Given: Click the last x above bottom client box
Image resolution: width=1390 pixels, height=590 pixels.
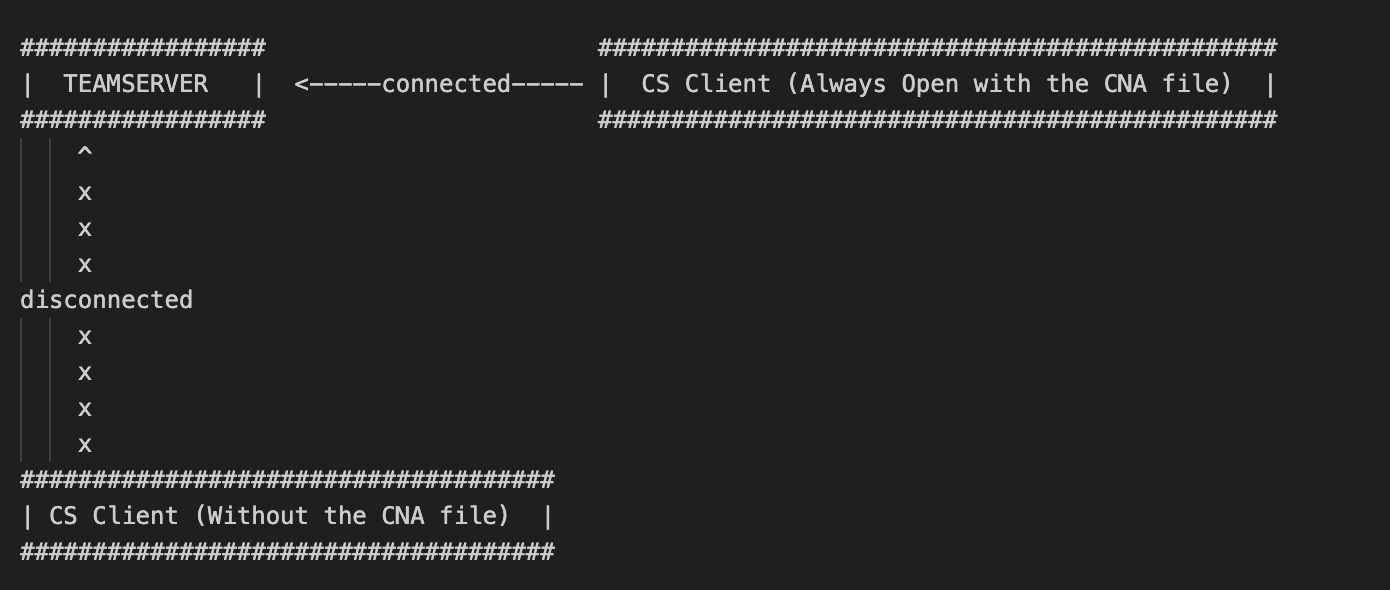Looking at the screenshot, I should 85,444.
